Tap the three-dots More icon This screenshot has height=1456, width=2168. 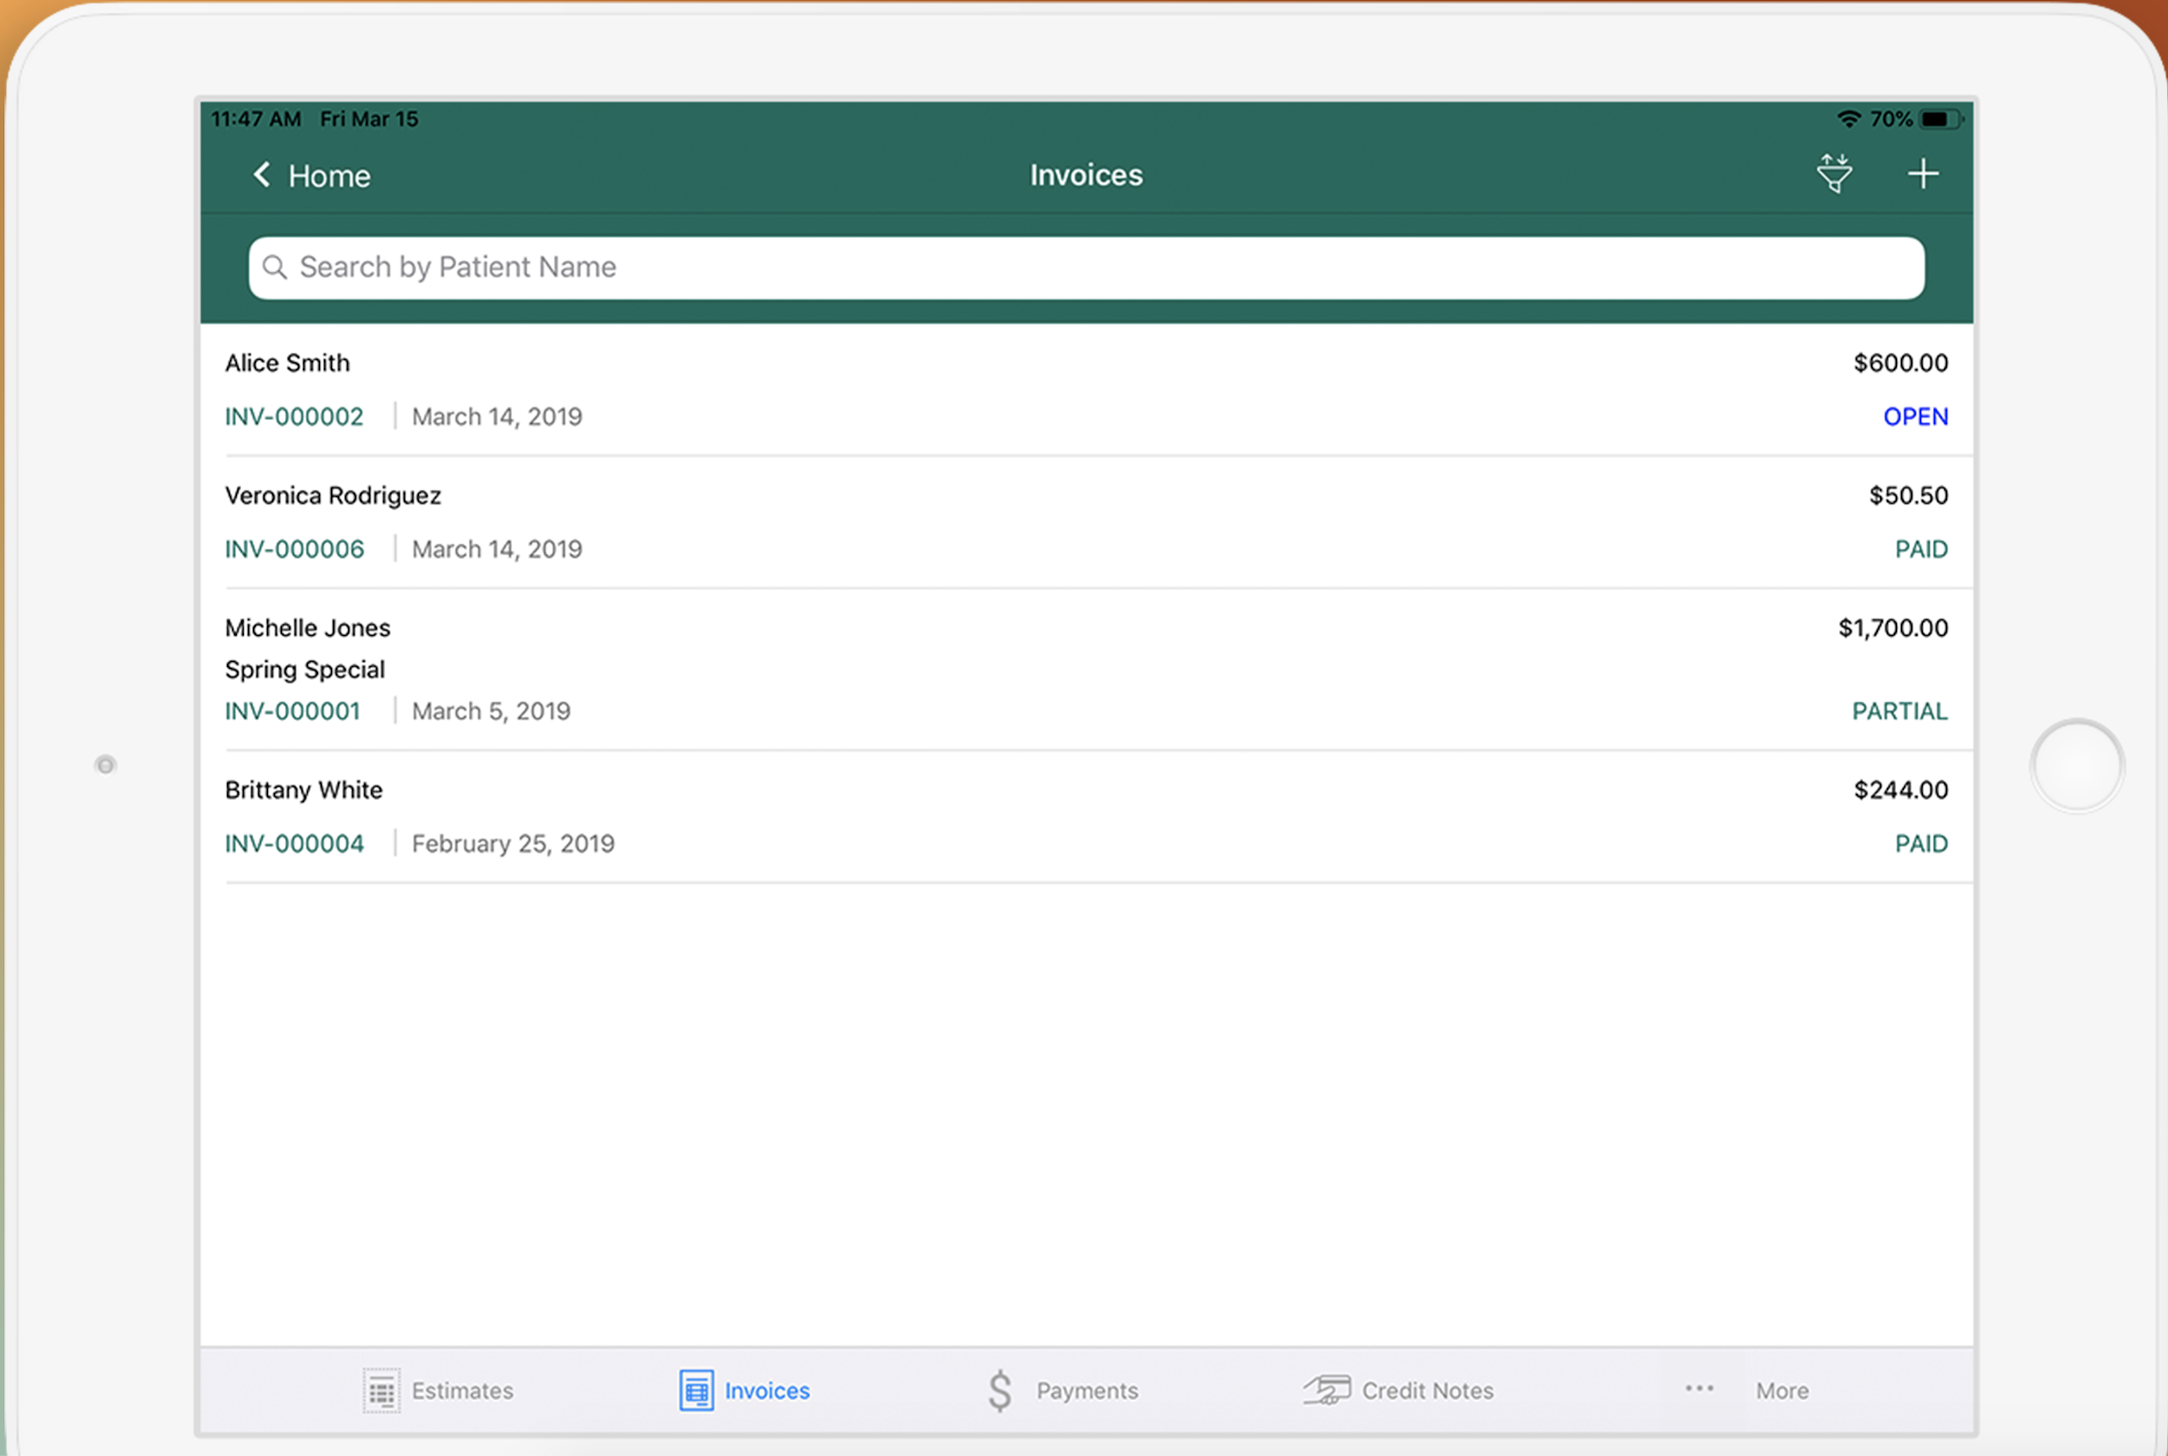pyautogui.click(x=1699, y=1389)
